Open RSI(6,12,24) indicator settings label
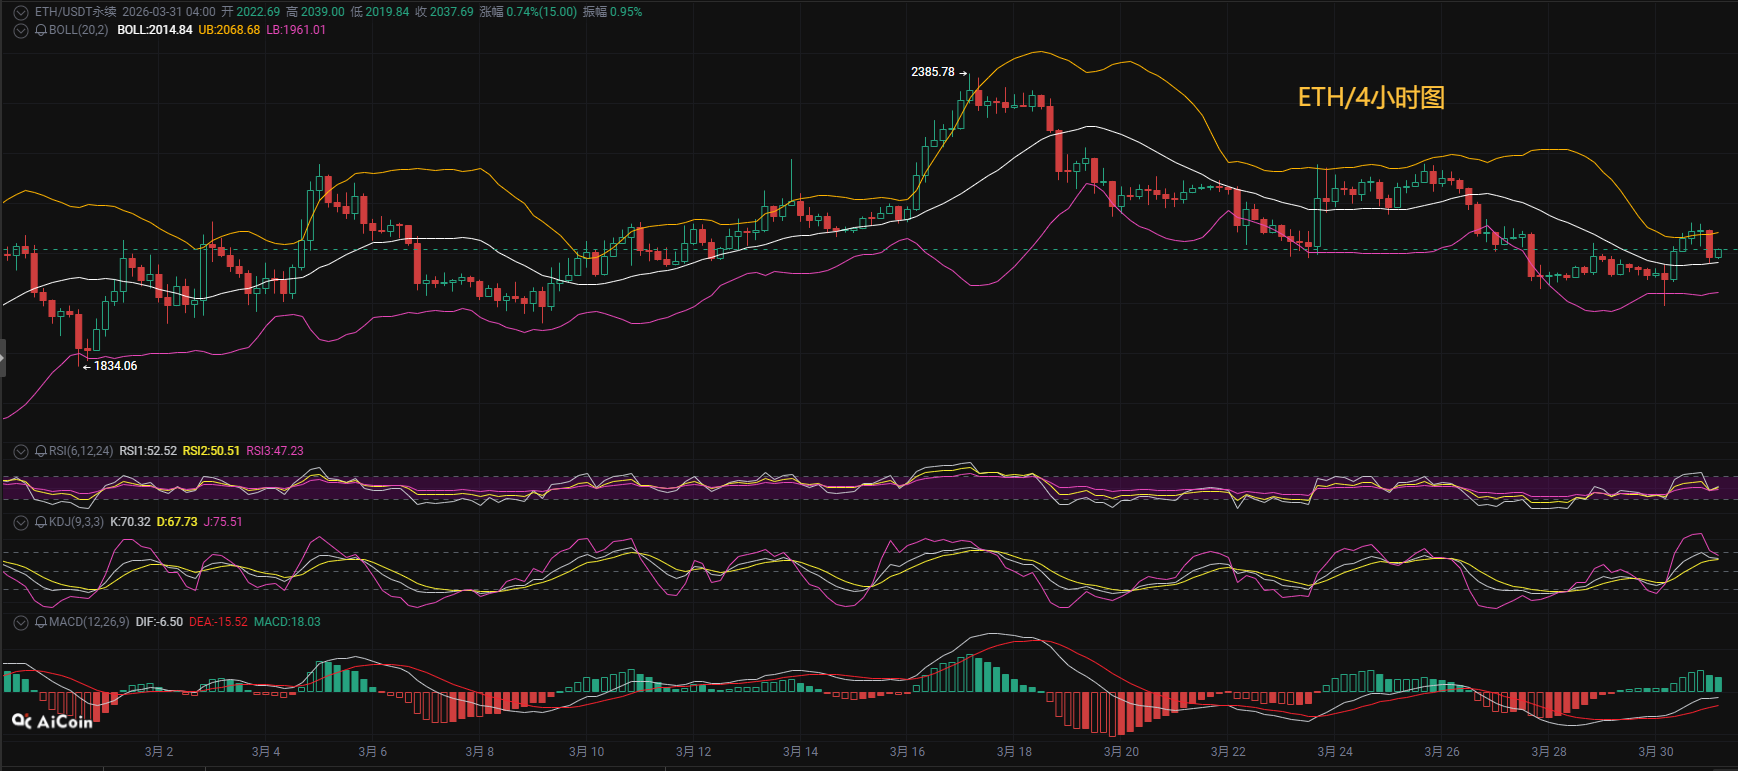This screenshot has width=1738, height=771. coord(81,451)
